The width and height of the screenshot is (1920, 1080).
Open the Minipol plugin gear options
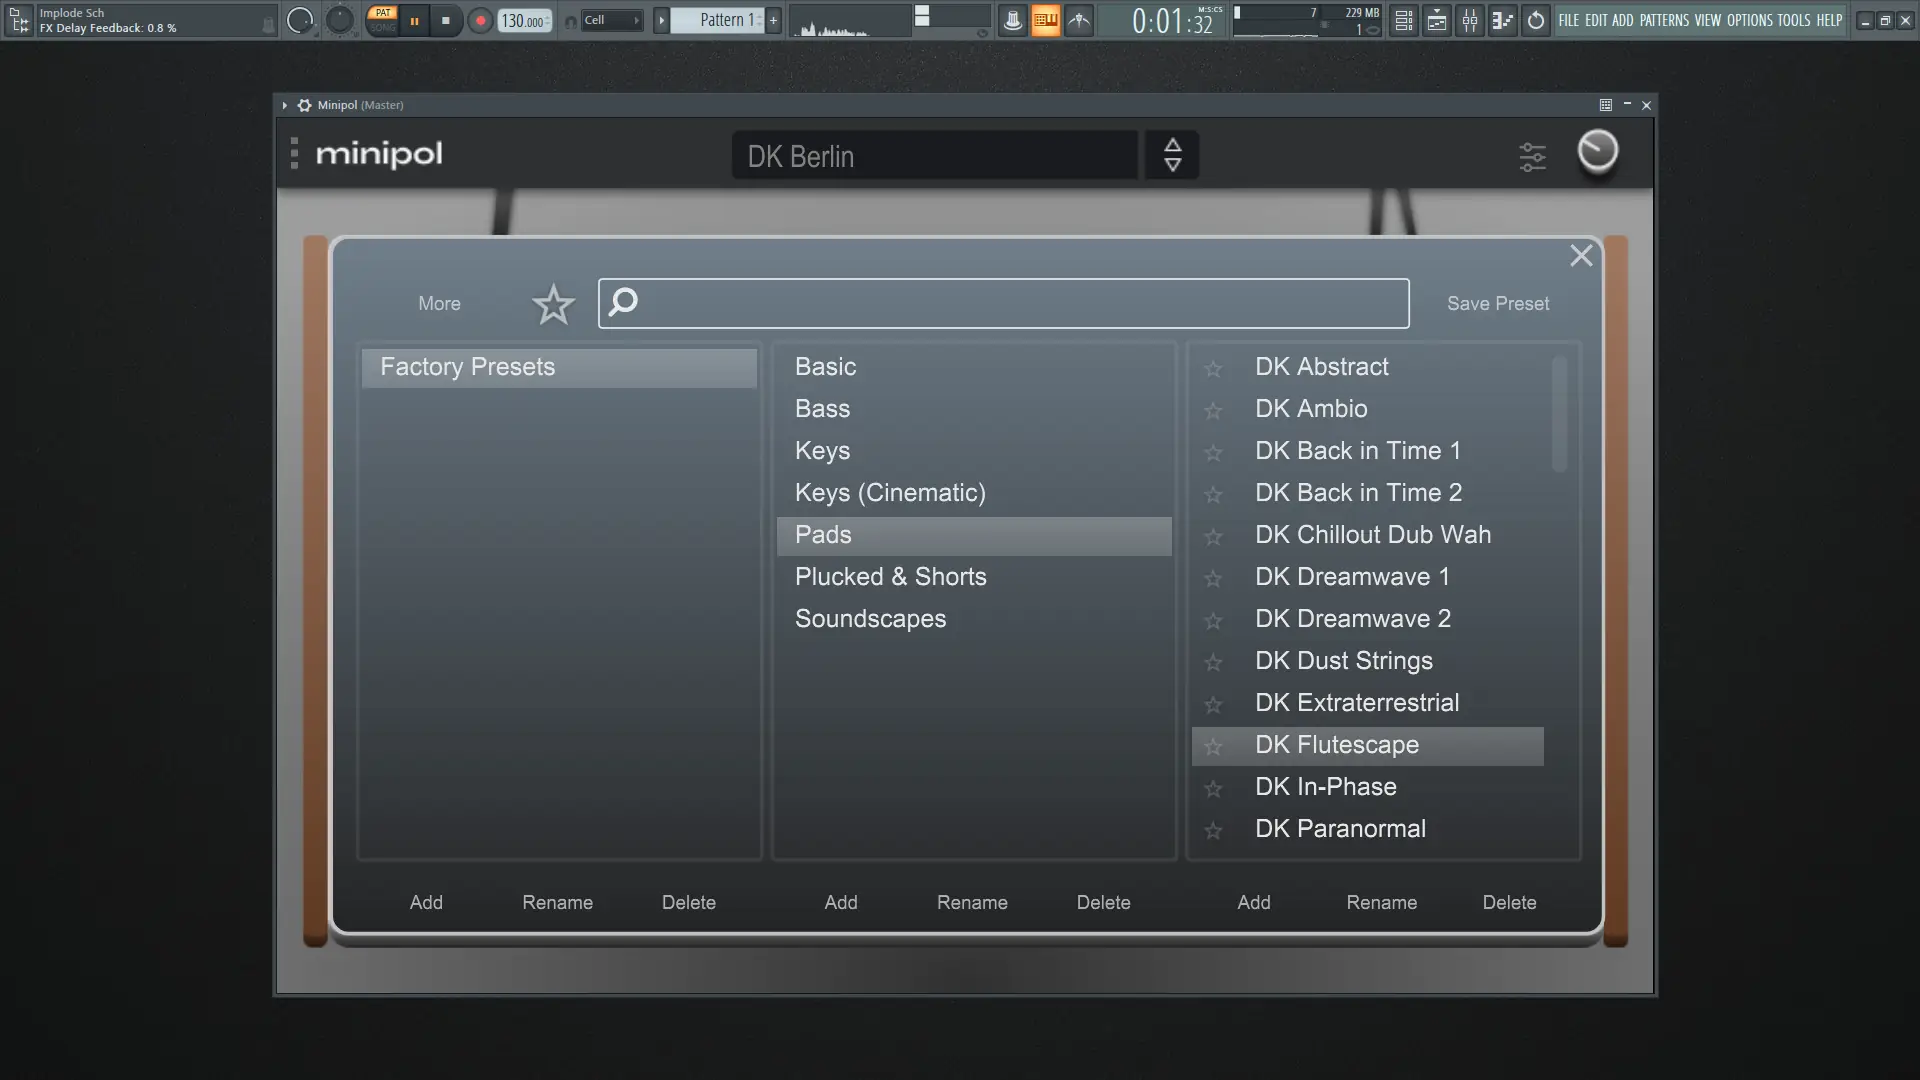[305, 105]
